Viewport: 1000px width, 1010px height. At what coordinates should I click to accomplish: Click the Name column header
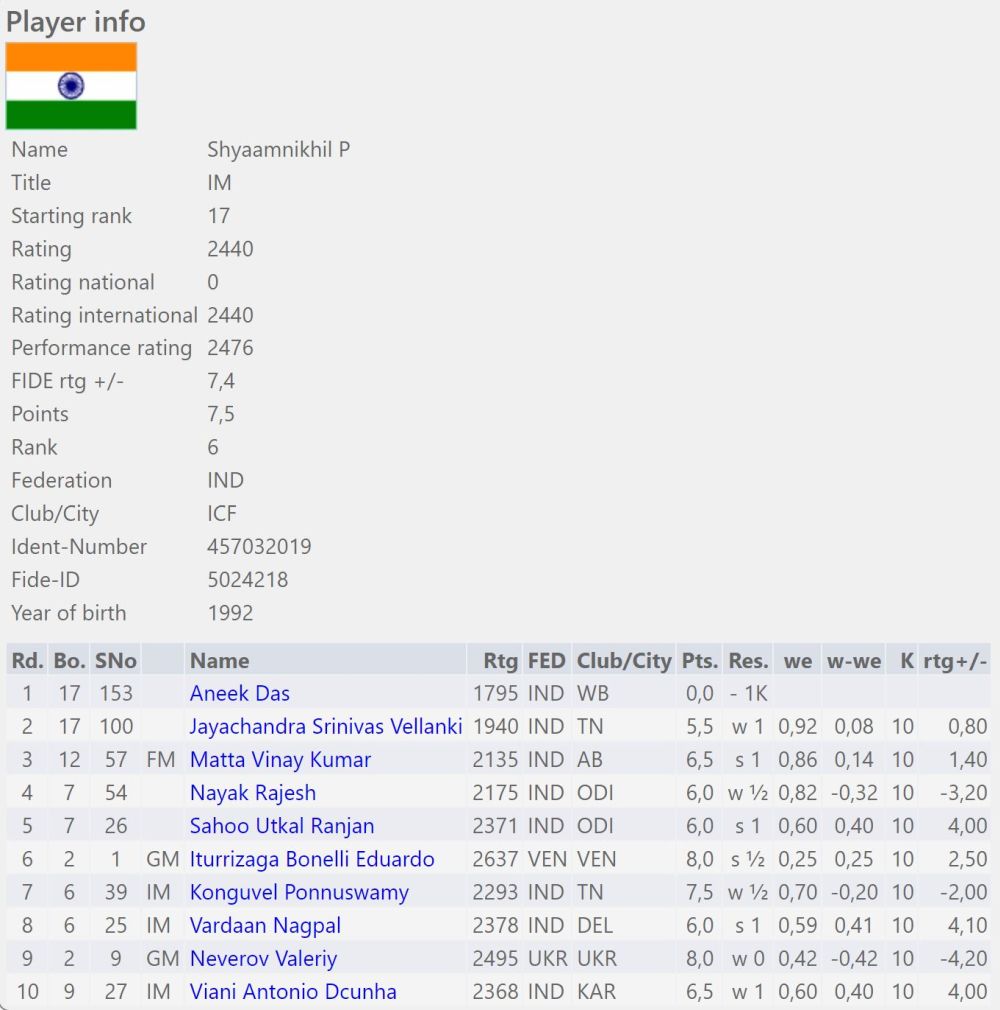219,660
